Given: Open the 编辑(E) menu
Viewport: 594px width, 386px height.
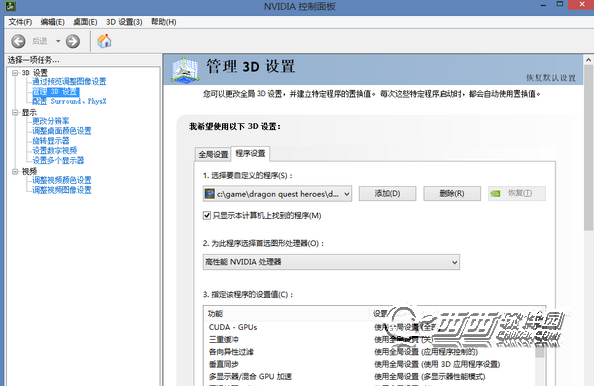Looking at the screenshot, I should (53, 22).
